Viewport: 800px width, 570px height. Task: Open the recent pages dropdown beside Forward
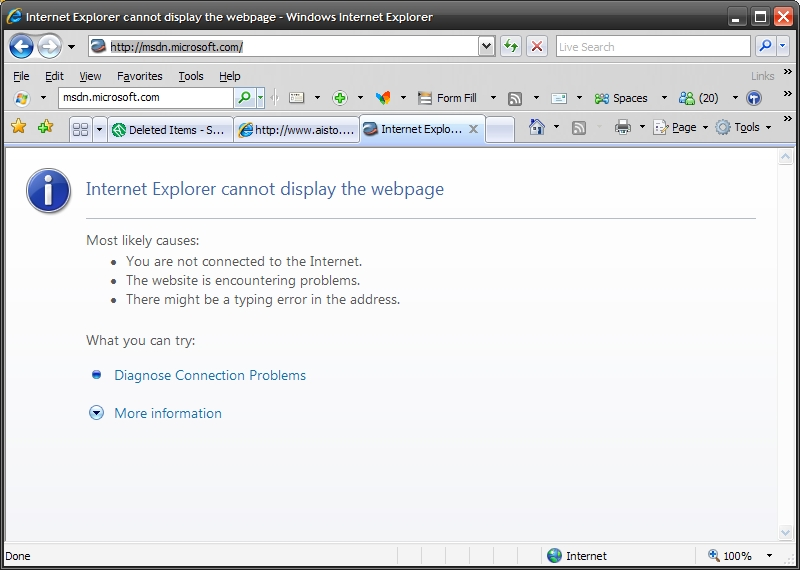tap(71, 47)
